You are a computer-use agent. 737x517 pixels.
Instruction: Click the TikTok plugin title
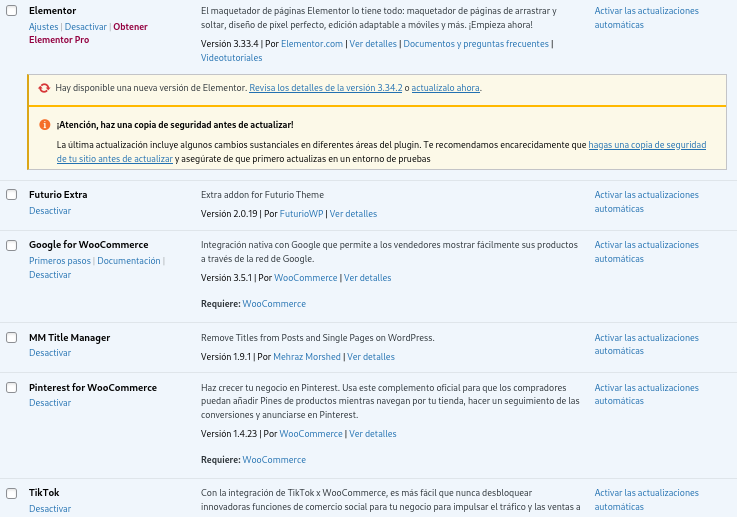(x=44, y=493)
